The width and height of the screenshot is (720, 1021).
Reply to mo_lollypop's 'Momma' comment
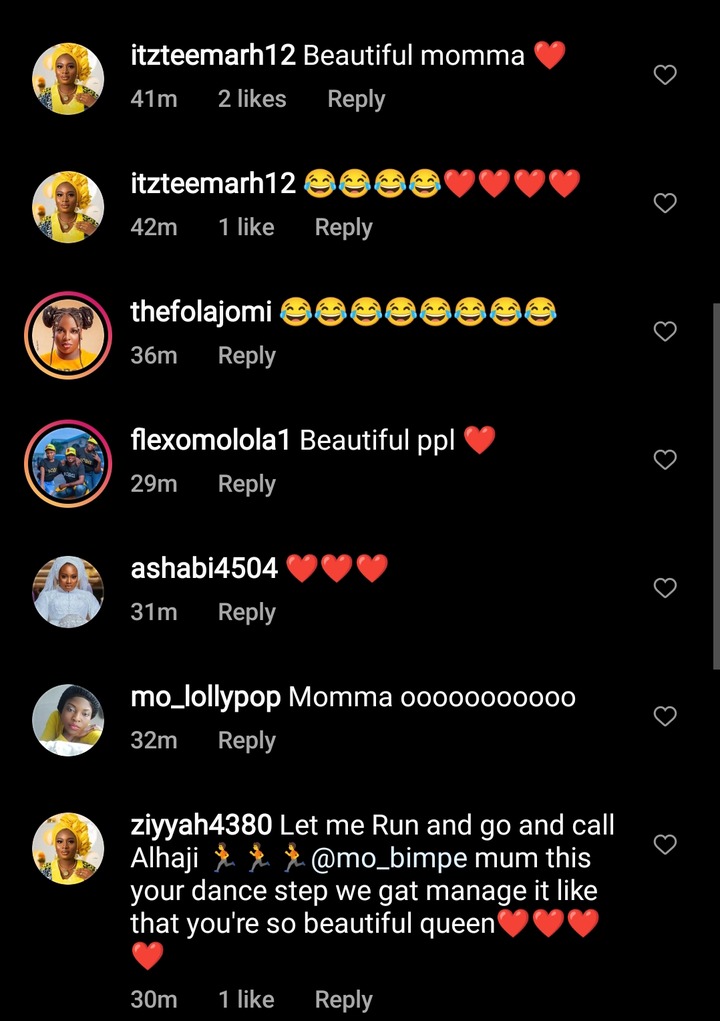click(246, 741)
